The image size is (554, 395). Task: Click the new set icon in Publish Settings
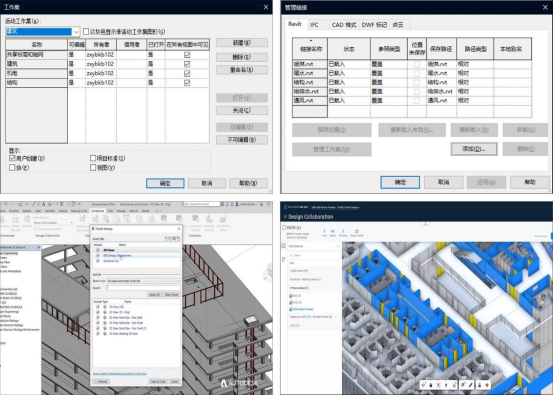pyautogui.click(x=166, y=238)
